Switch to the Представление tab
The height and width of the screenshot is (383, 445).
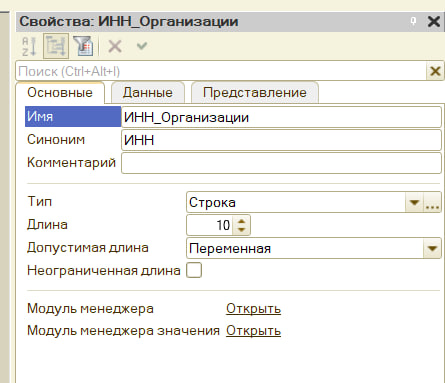pyautogui.click(x=255, y=93)
